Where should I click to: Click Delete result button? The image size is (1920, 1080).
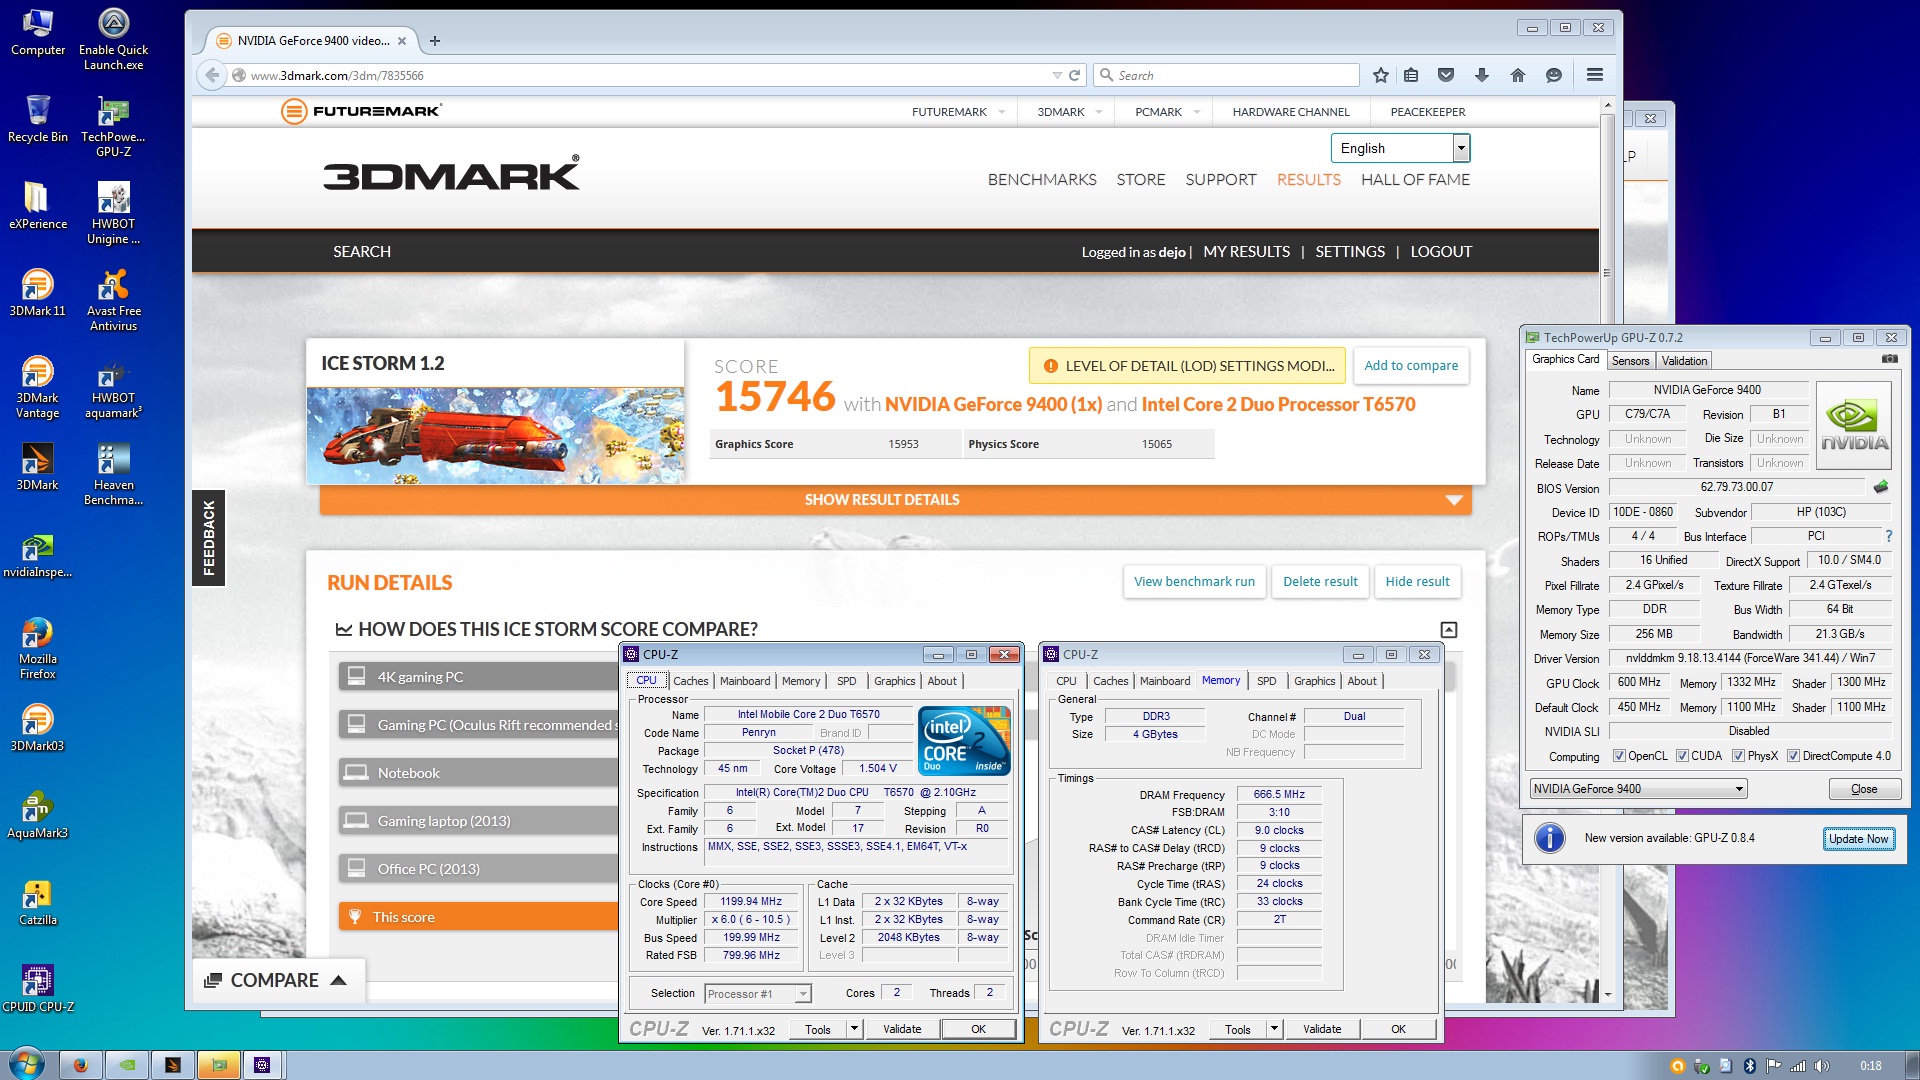(x=1320, y=582)
